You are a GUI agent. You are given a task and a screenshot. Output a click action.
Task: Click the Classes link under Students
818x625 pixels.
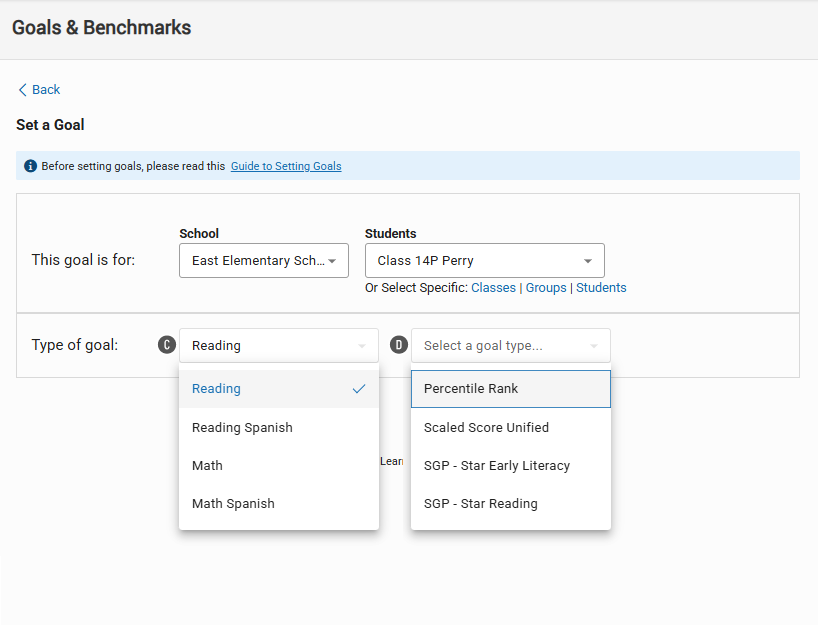(493, 287)
